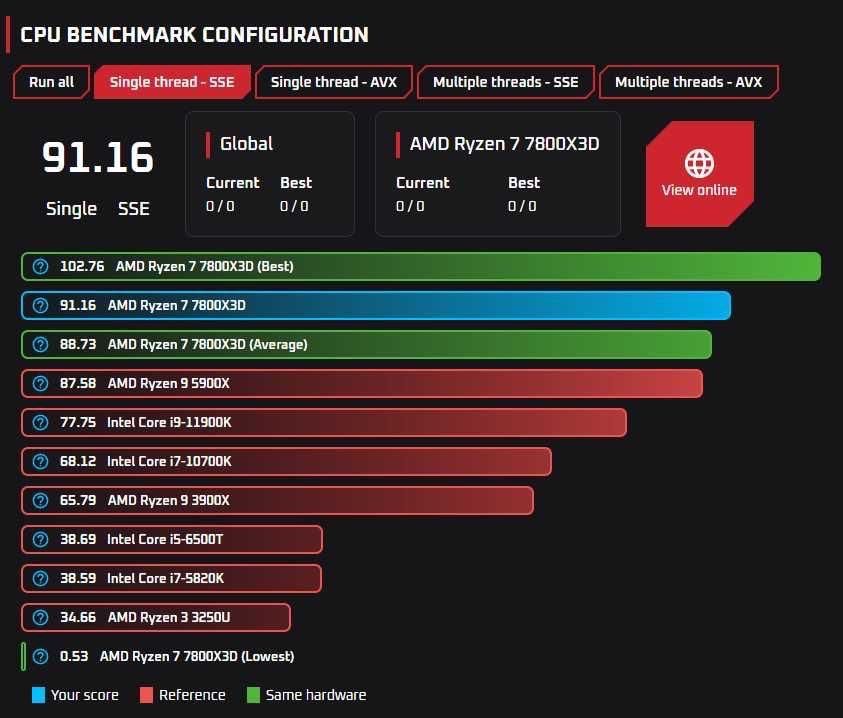Click the Reference legend label

click(192, 695)
